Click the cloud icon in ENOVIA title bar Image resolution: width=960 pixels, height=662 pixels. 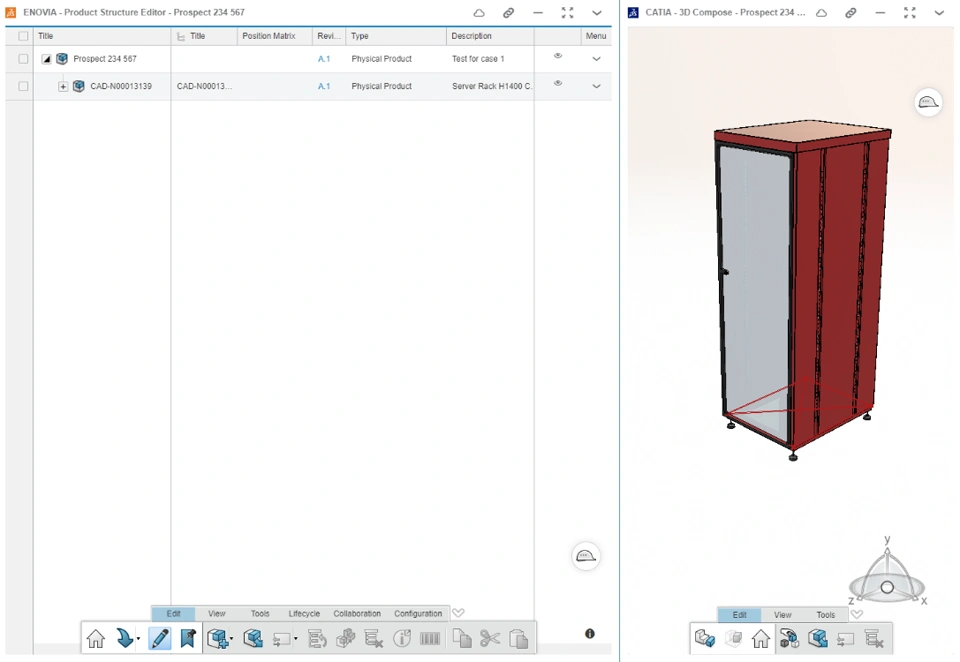479,13
